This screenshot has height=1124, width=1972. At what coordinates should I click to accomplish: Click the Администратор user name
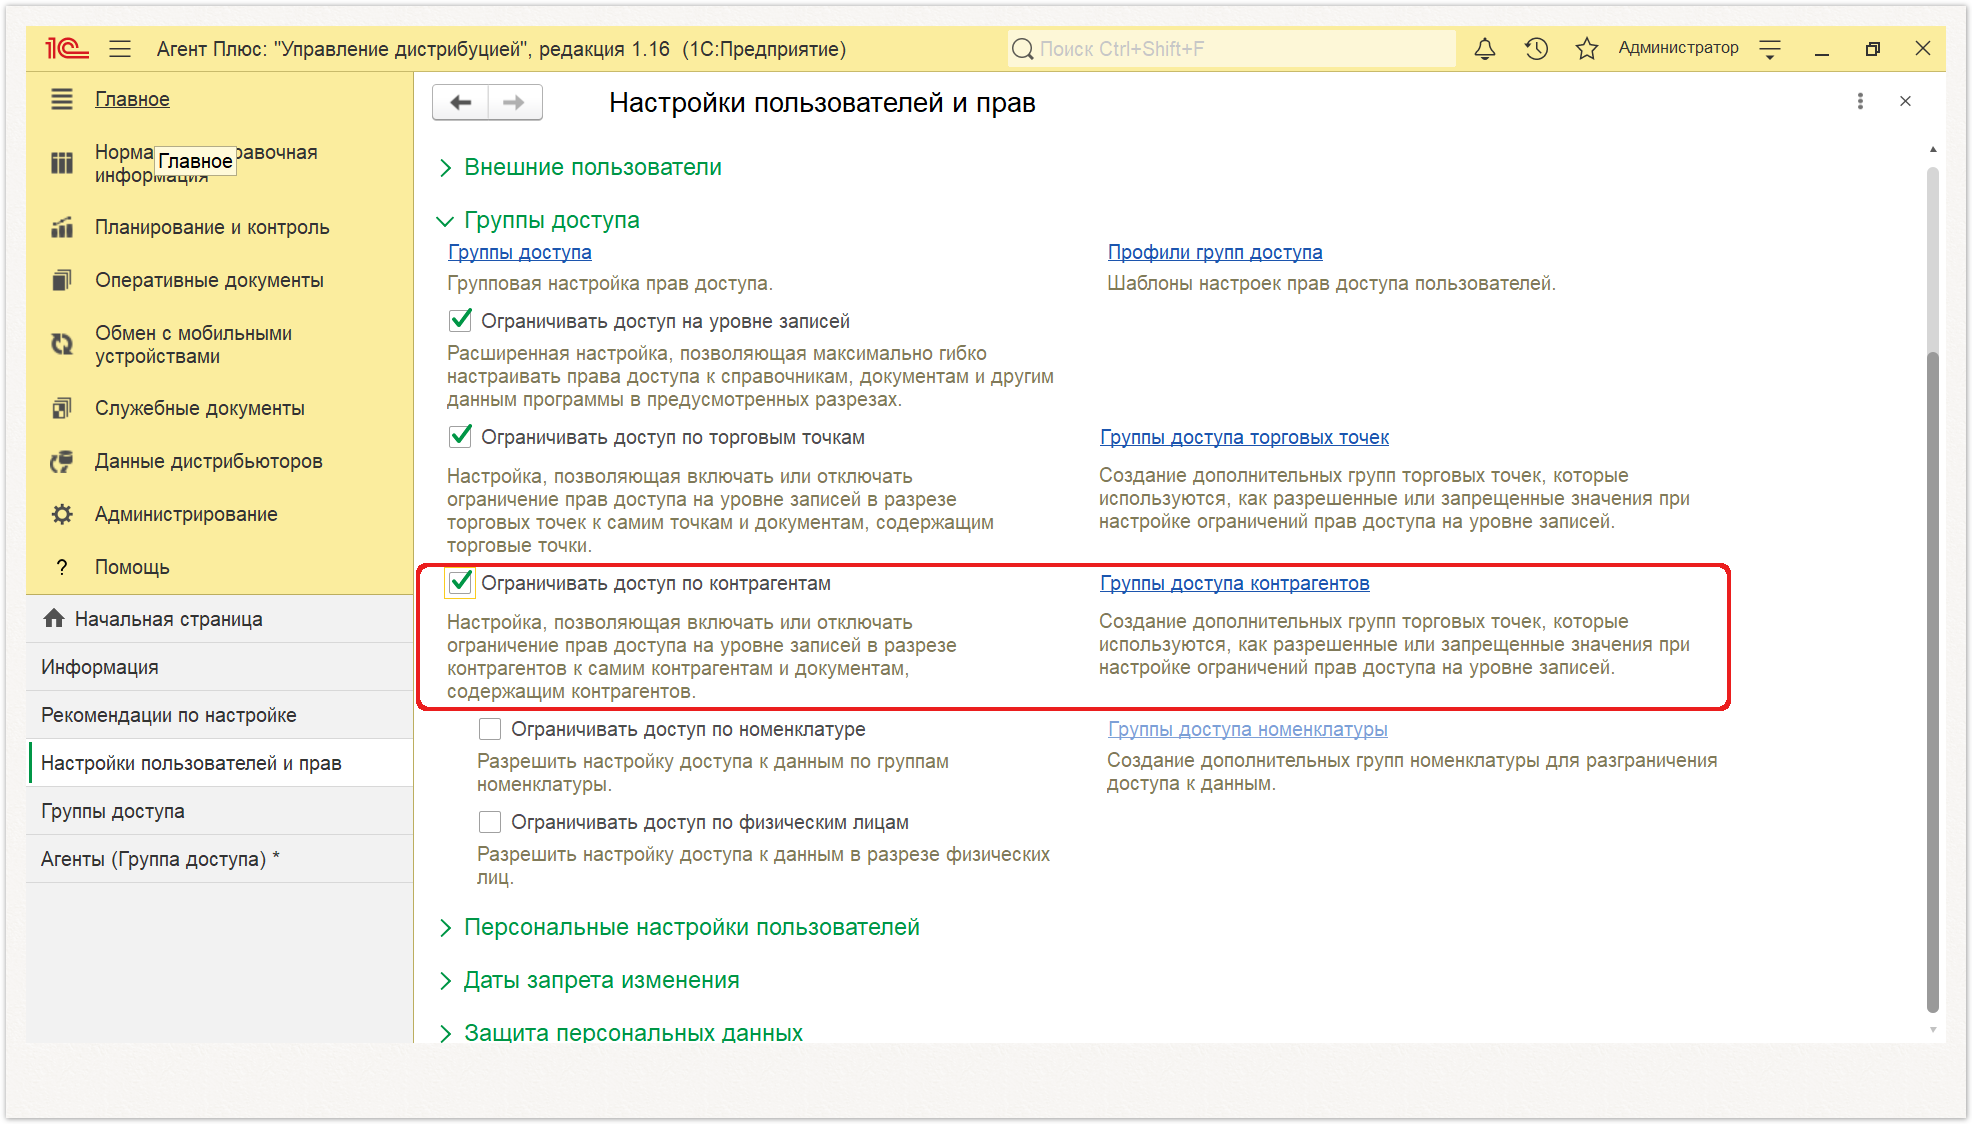click(x=1678, y=48)
